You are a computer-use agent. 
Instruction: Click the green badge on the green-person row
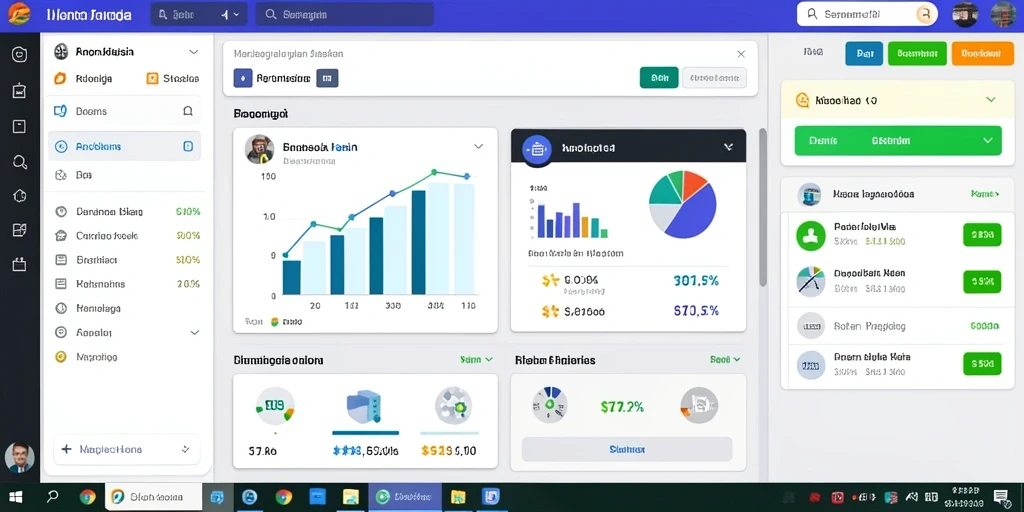point(982,234)
